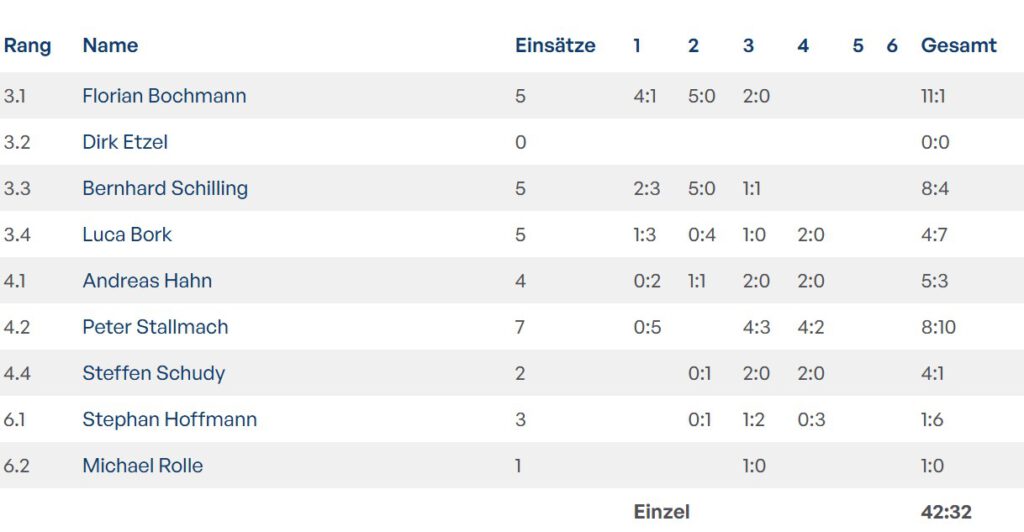
Task: Click the Dirk Etzel name link
Action: pos(125,142)
